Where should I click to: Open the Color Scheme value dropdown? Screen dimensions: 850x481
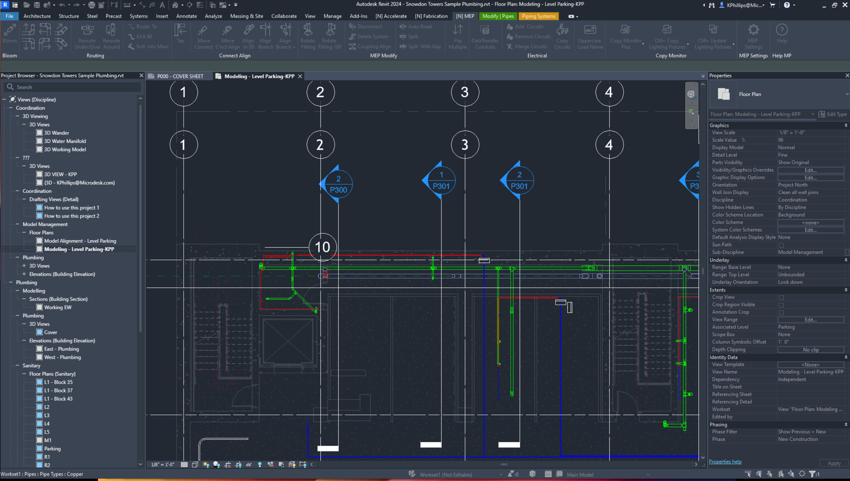(810, 222)
